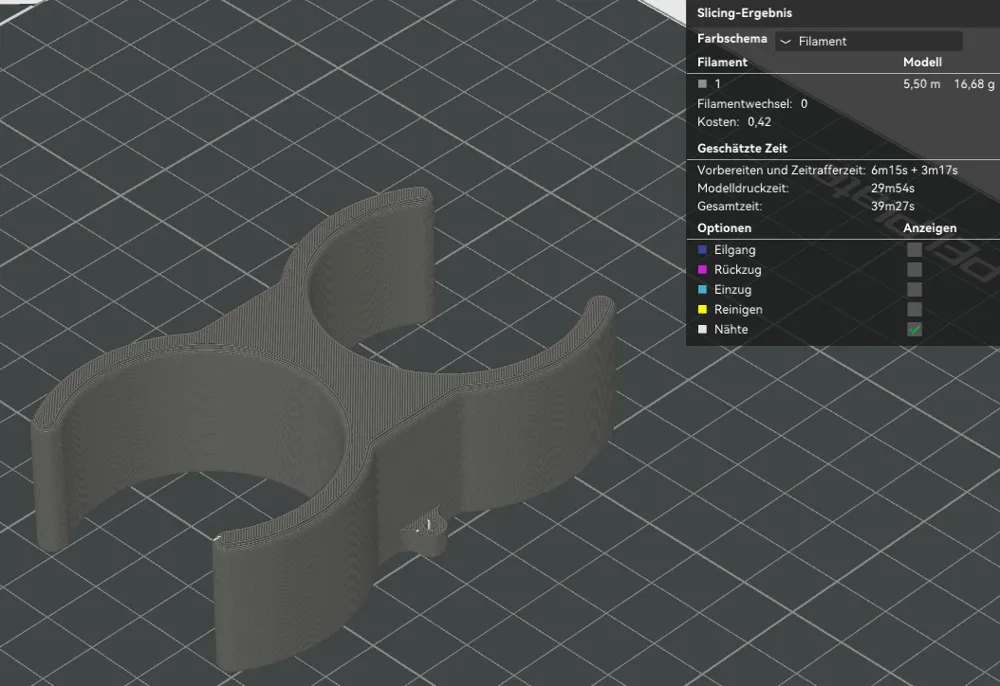
Task: Open the Farbschema dropdown showing Filament
Action: (869, 41)
